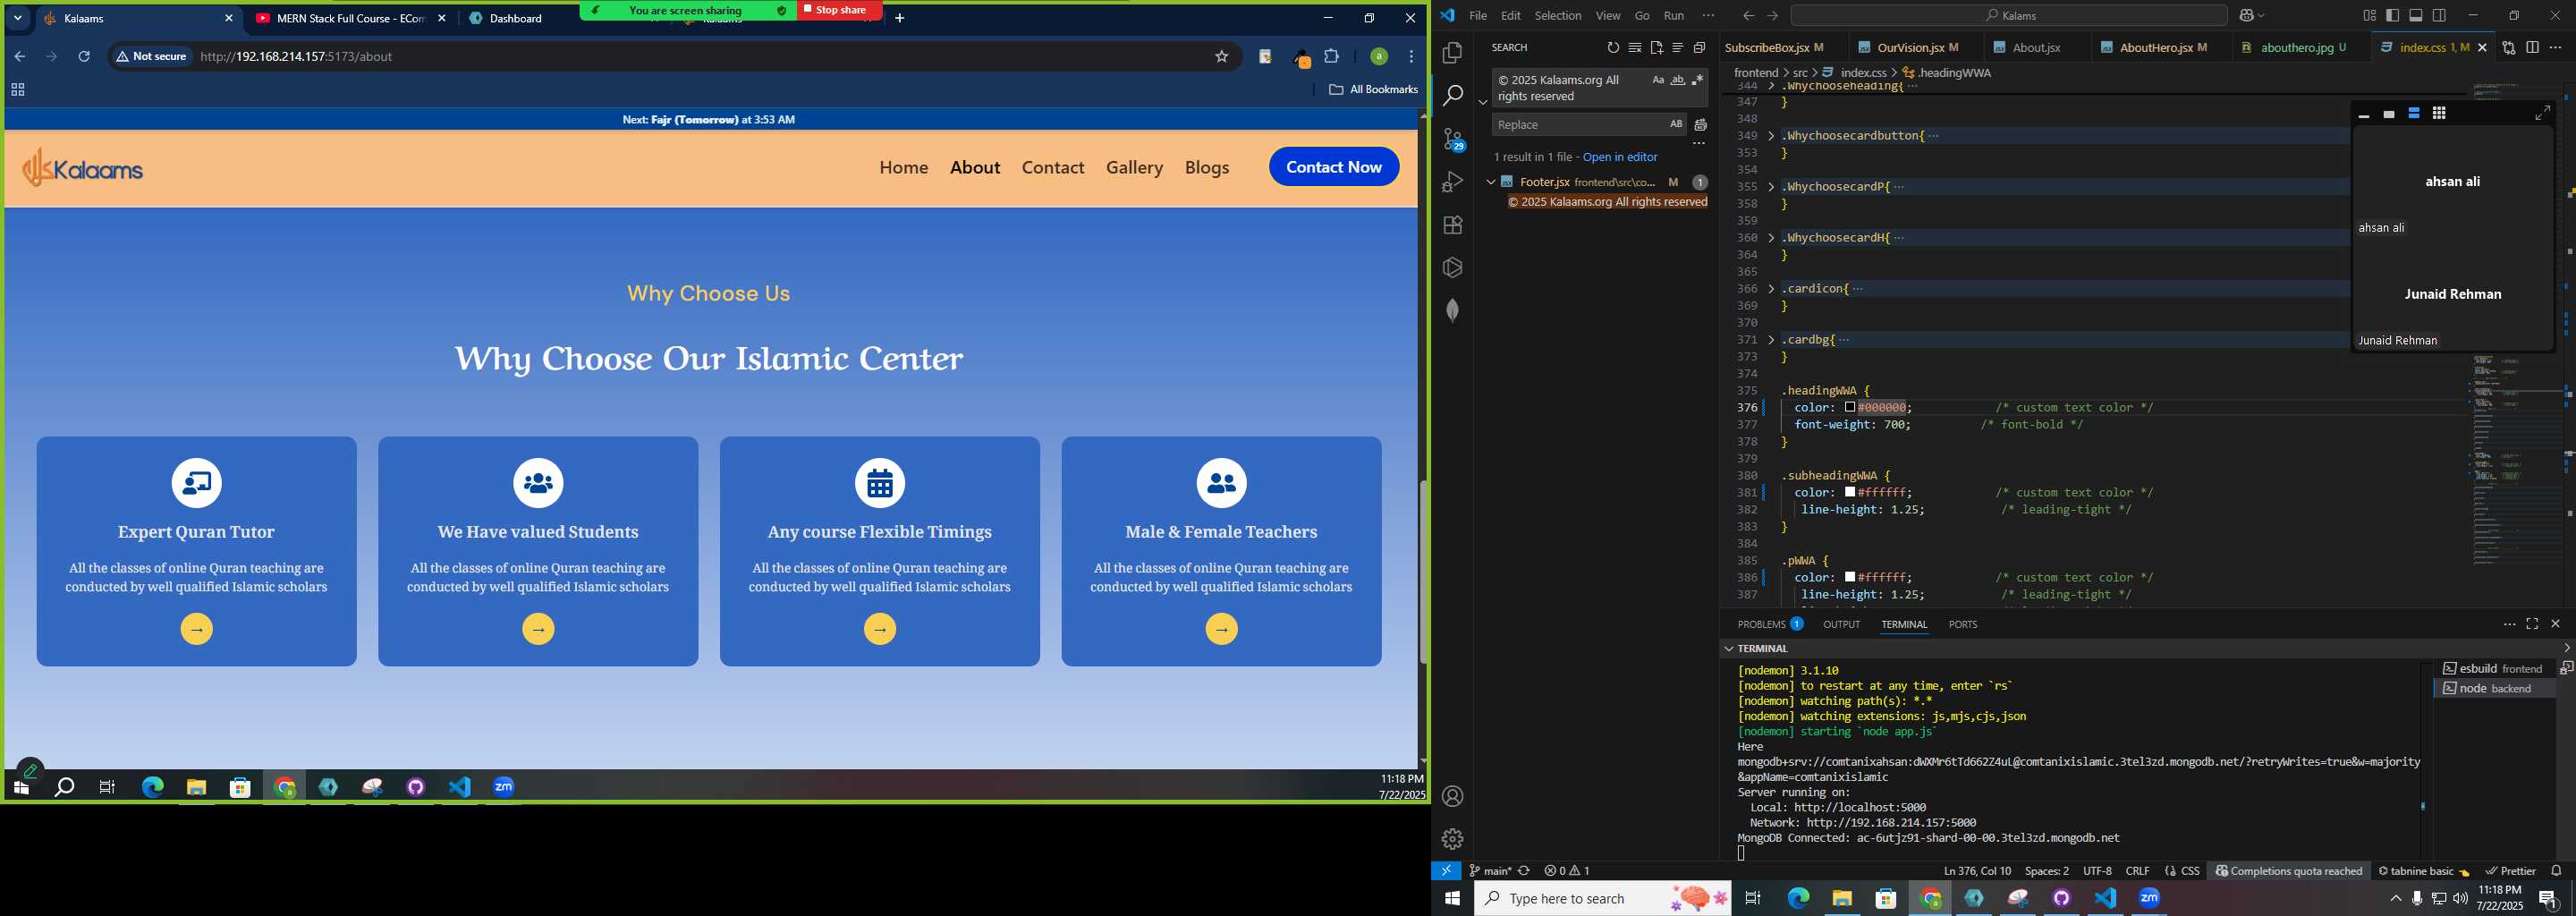Toggle Use Regular Expression in search

coord(1697,80)
